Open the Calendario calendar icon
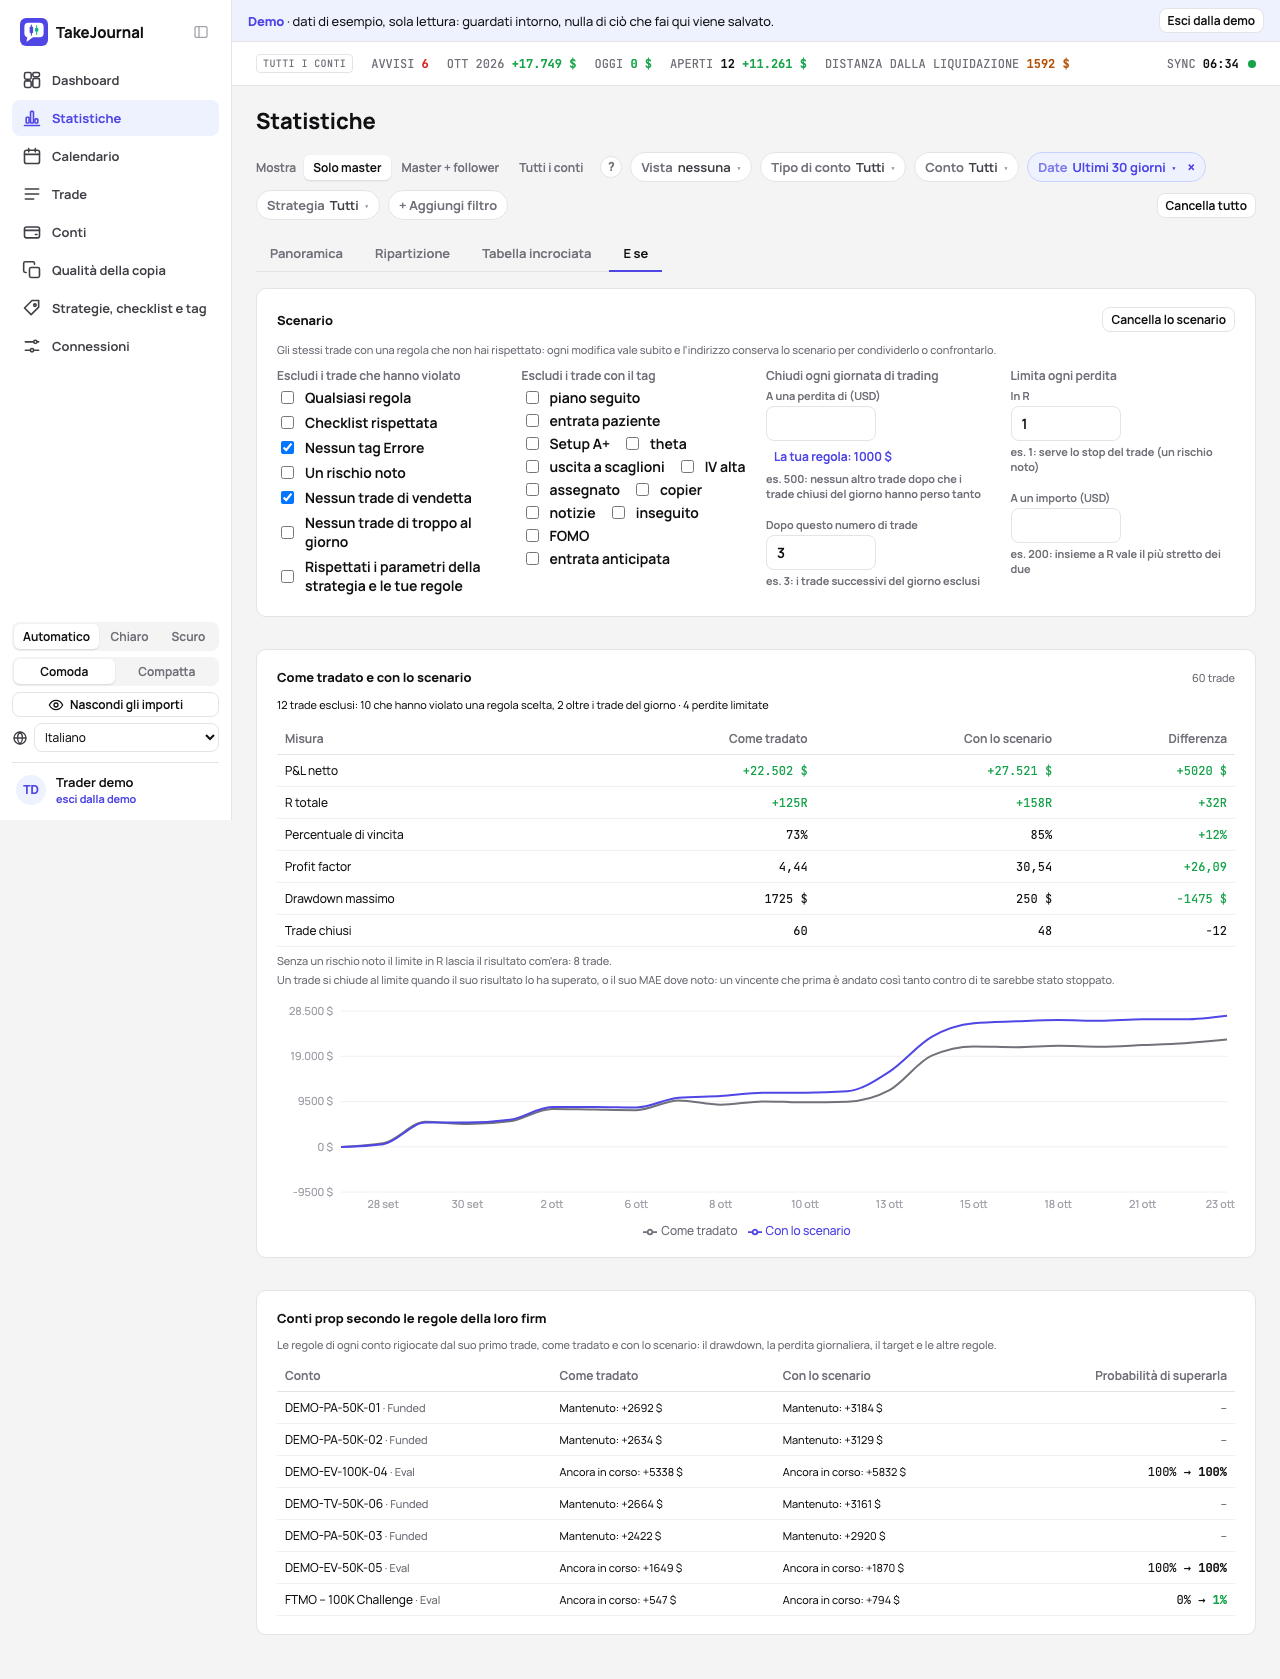Viewport: 1280px width, 1679px height. [x=32, y=156]
